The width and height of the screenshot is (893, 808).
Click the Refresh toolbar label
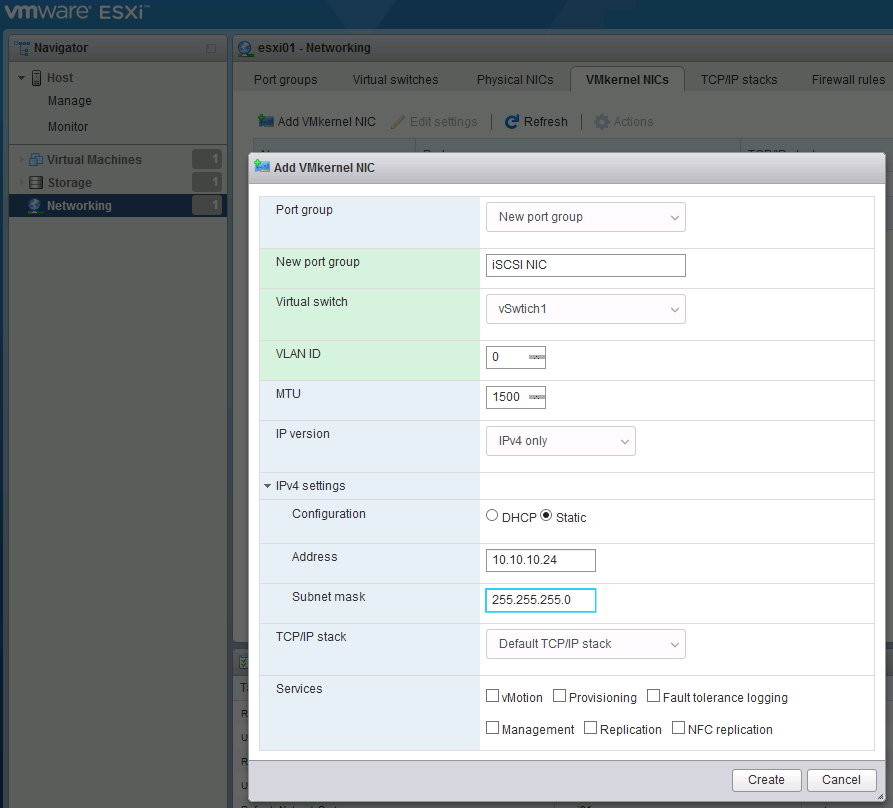pyautogui.click(x=546, y=122)
